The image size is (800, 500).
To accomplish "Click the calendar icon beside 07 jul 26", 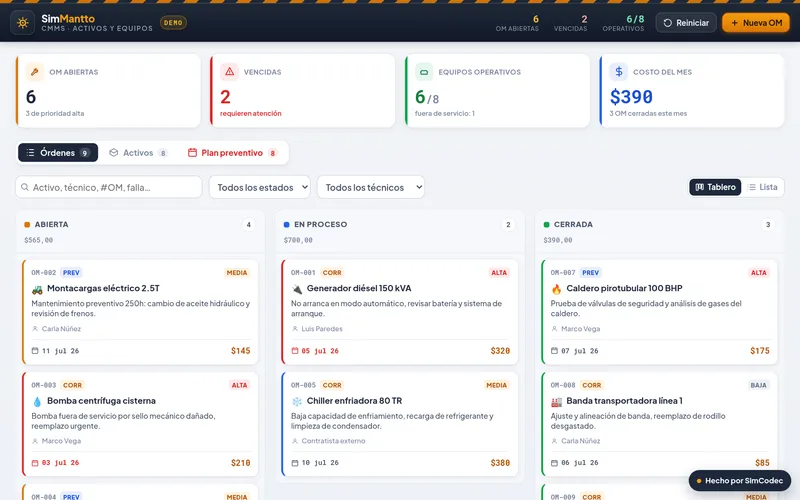I will click(x=555, y=351).
